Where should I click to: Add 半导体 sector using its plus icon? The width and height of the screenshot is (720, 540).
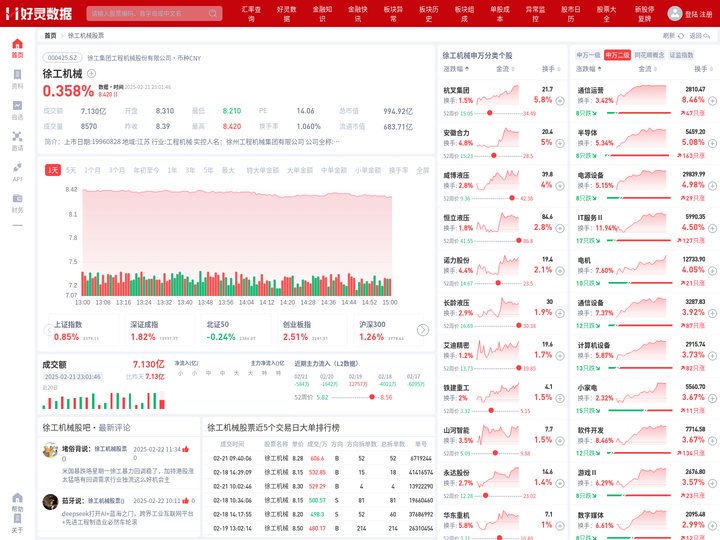coord(712,143)
